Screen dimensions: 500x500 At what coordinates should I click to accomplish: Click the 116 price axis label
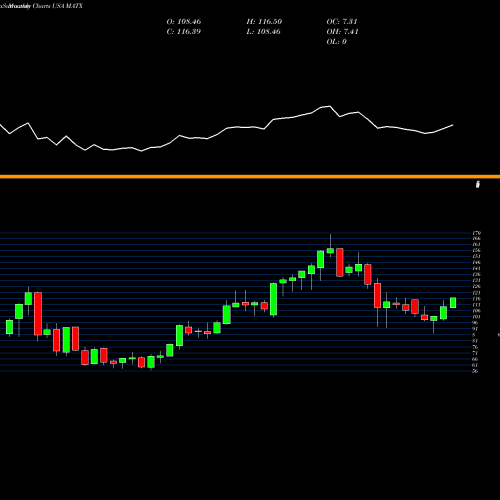click(x=477, y=299)
